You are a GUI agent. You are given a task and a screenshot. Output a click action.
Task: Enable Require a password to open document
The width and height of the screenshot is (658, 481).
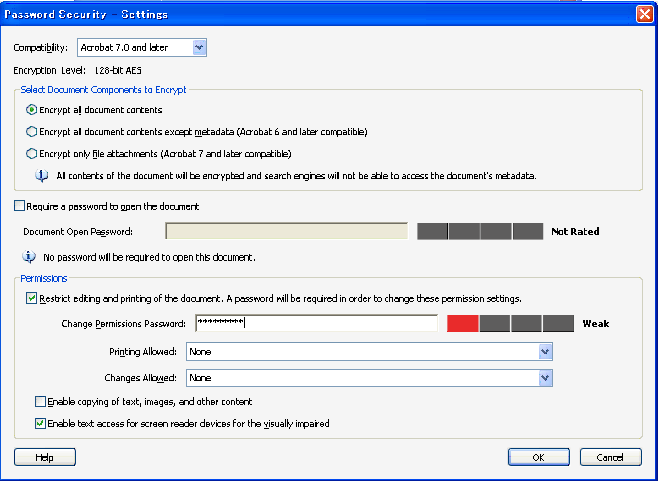coord(20,206)
